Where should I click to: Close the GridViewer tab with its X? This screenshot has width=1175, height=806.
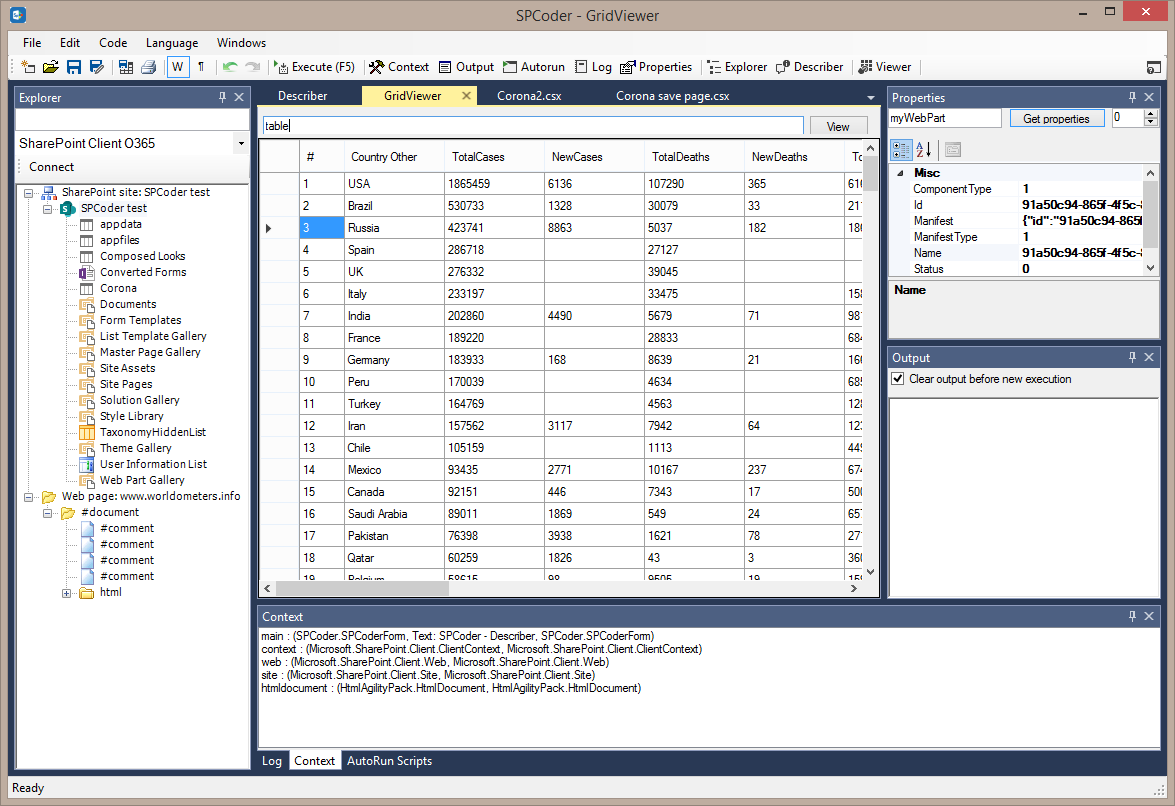tap(466, 96)
